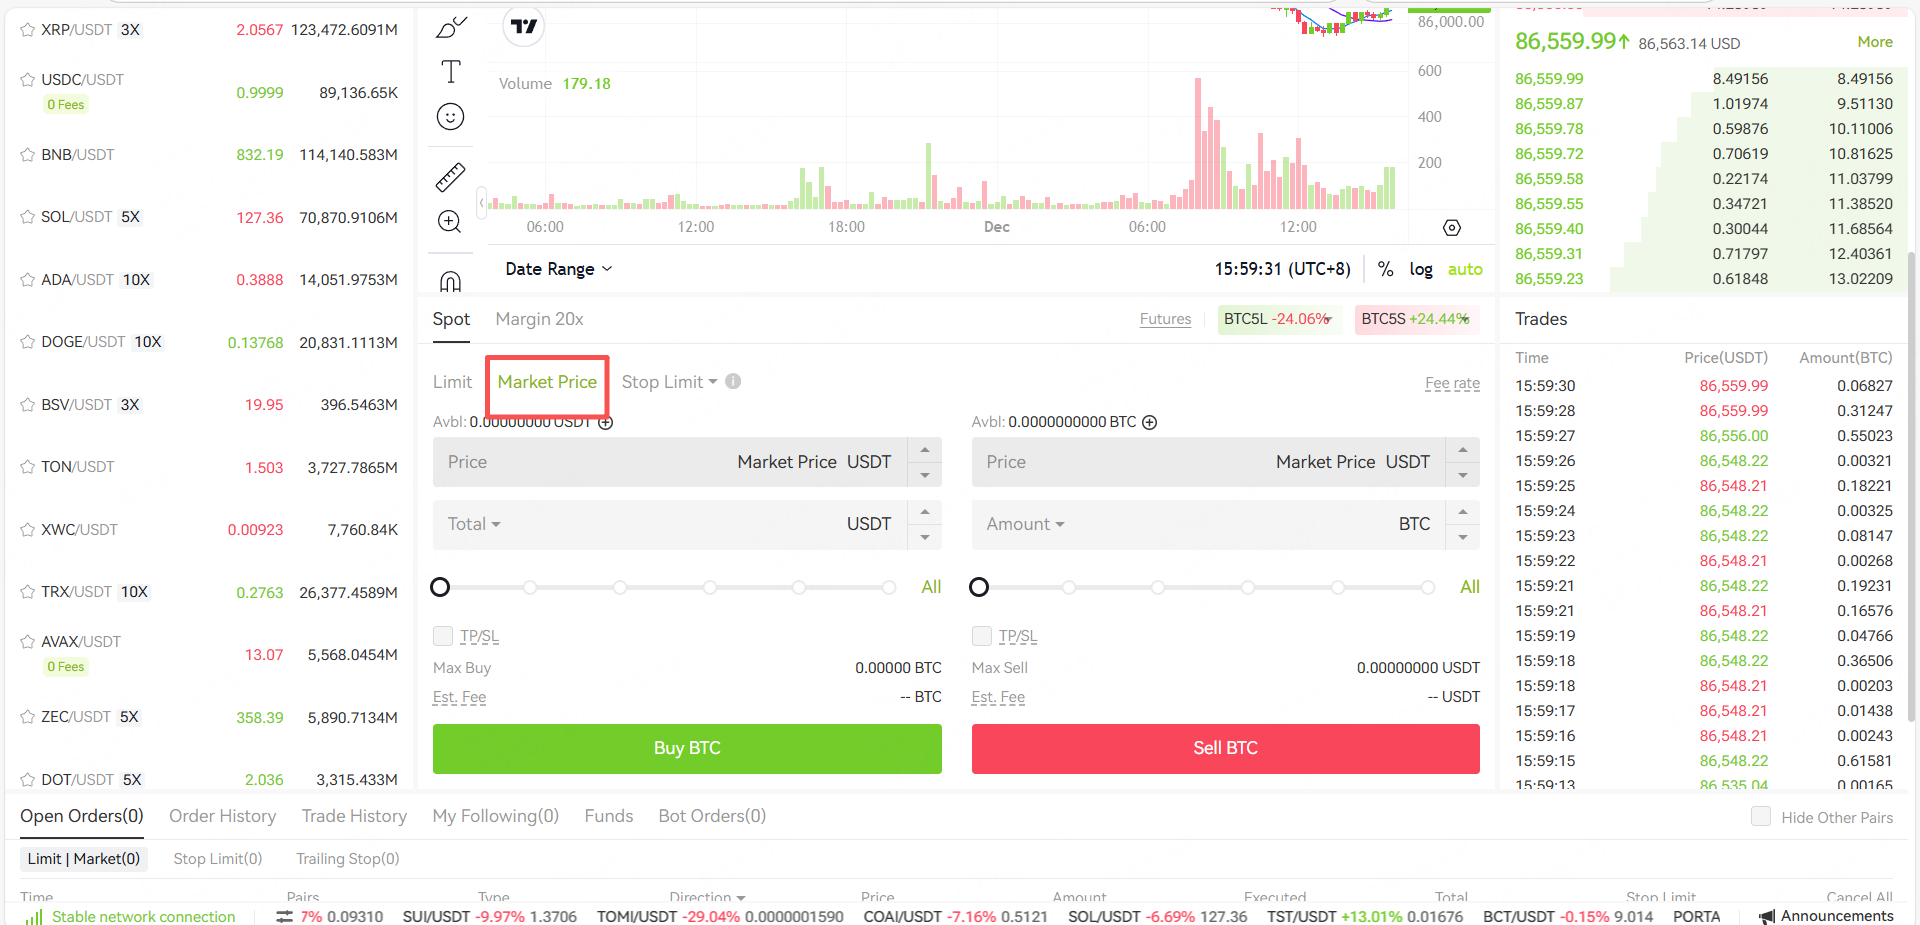Open the Total unit dropdown

pyautogui.click(x=474, y=524)
